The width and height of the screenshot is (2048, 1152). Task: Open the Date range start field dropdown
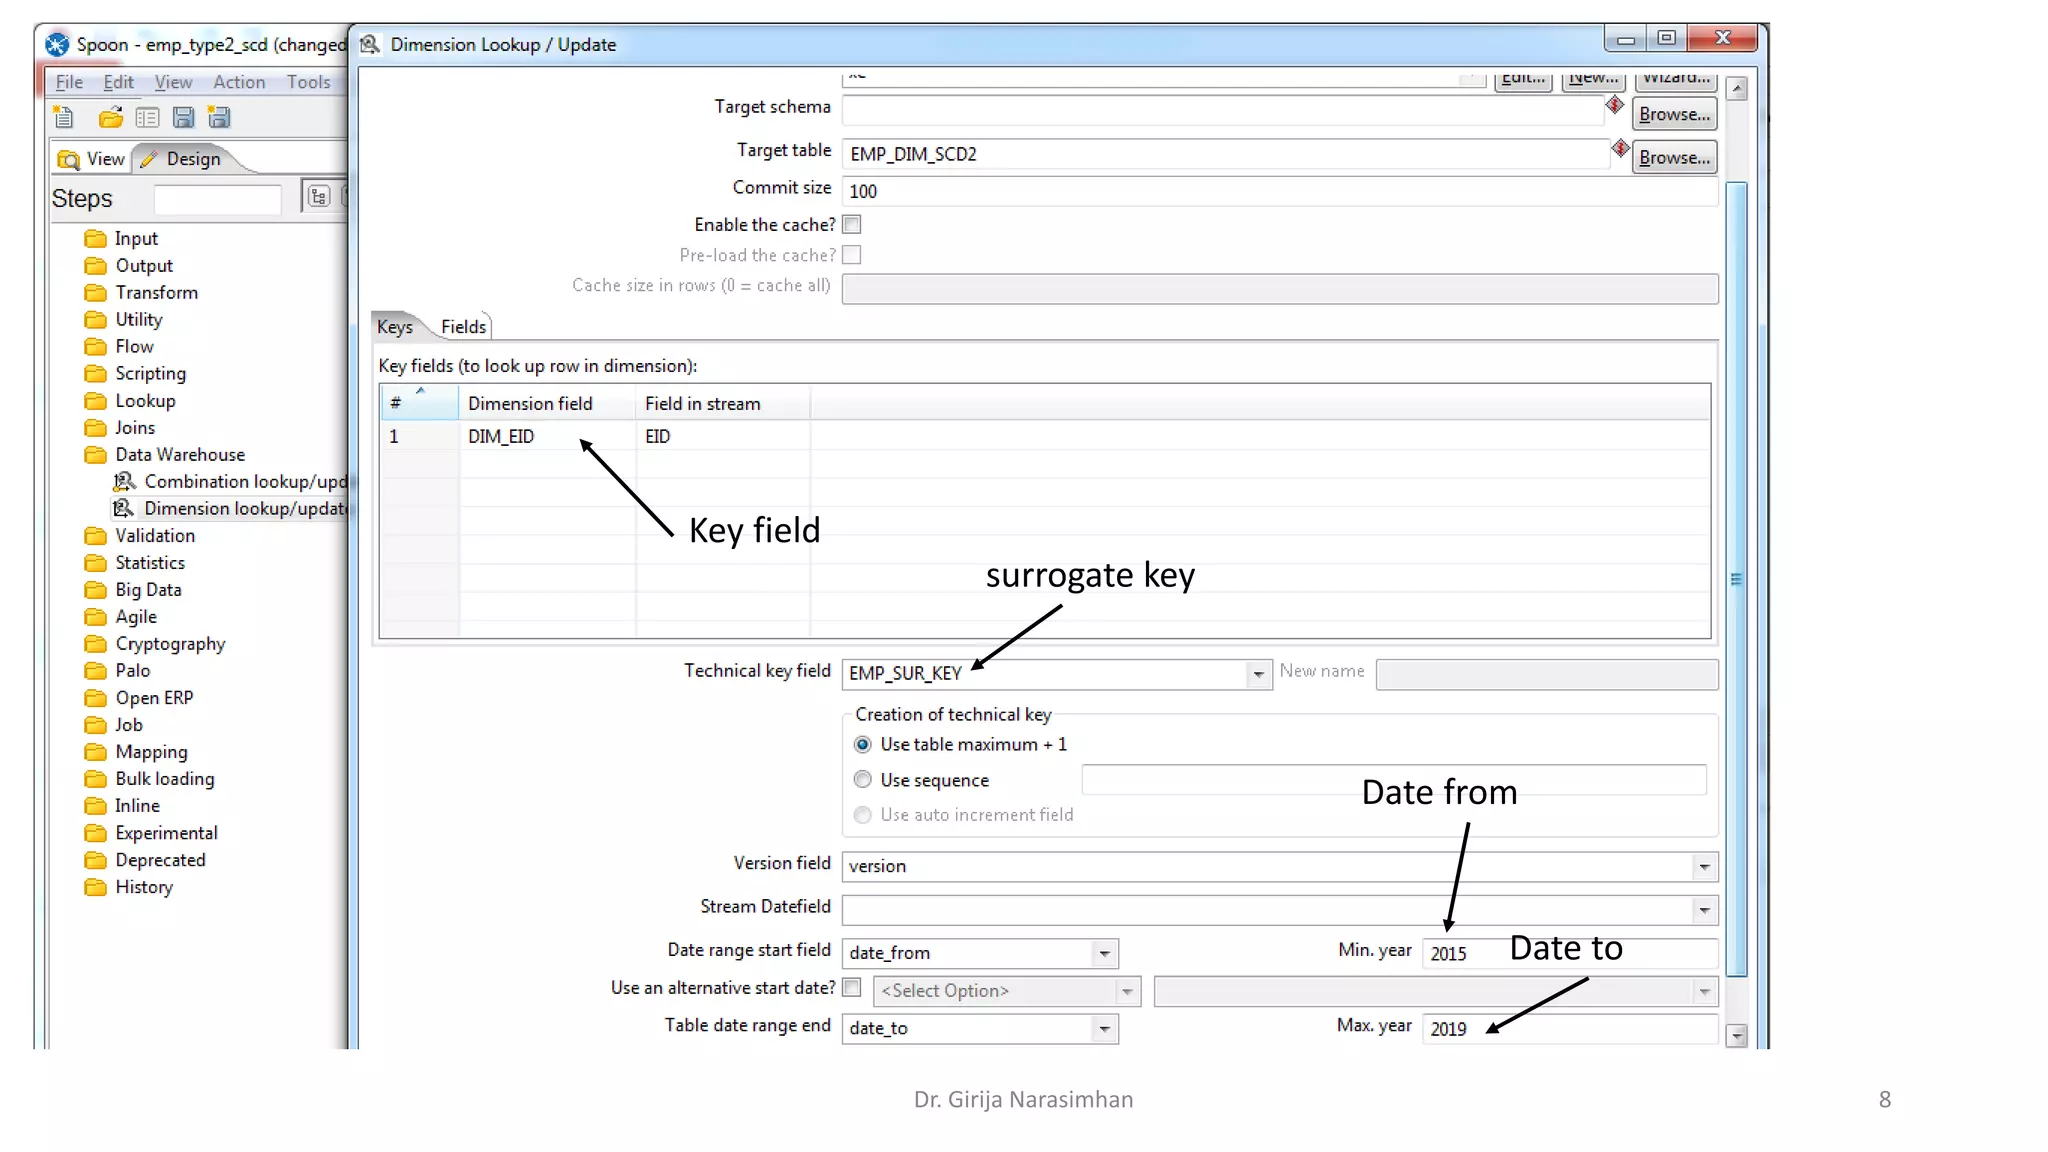point(1104,954)
